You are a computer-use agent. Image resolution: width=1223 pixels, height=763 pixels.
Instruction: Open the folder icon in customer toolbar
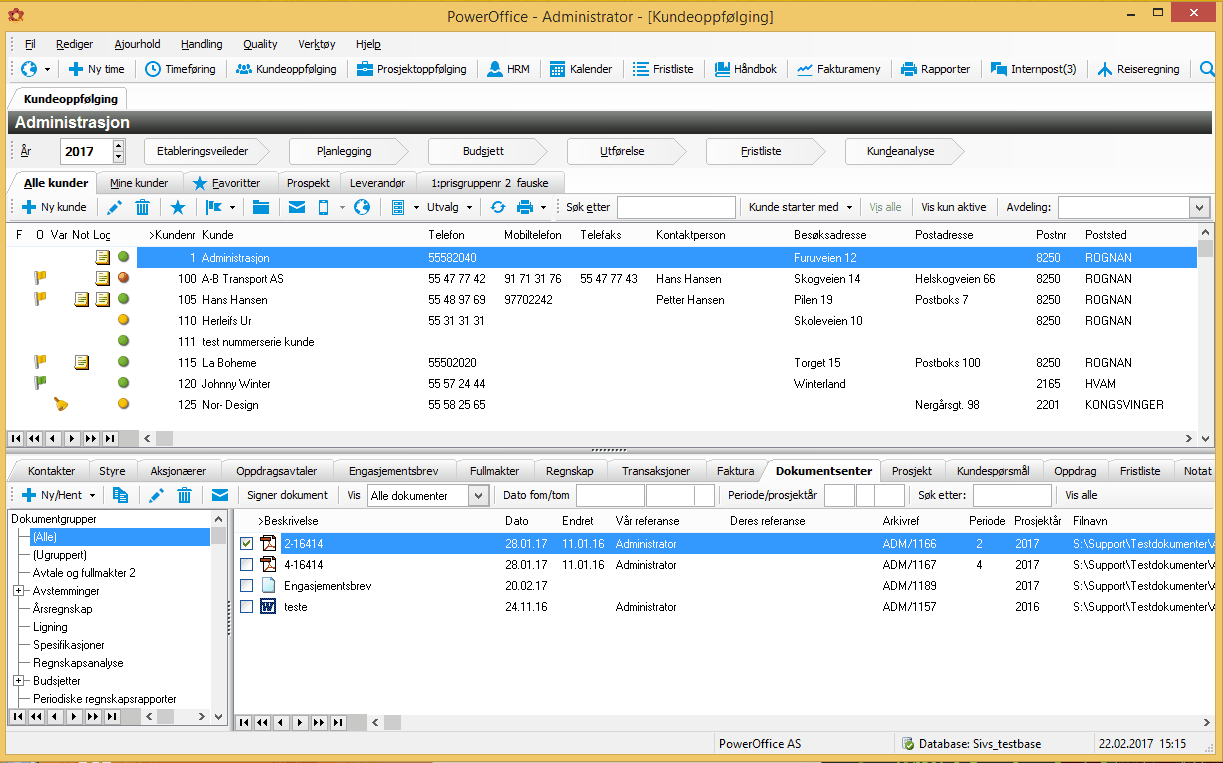[x=261, y=207]
